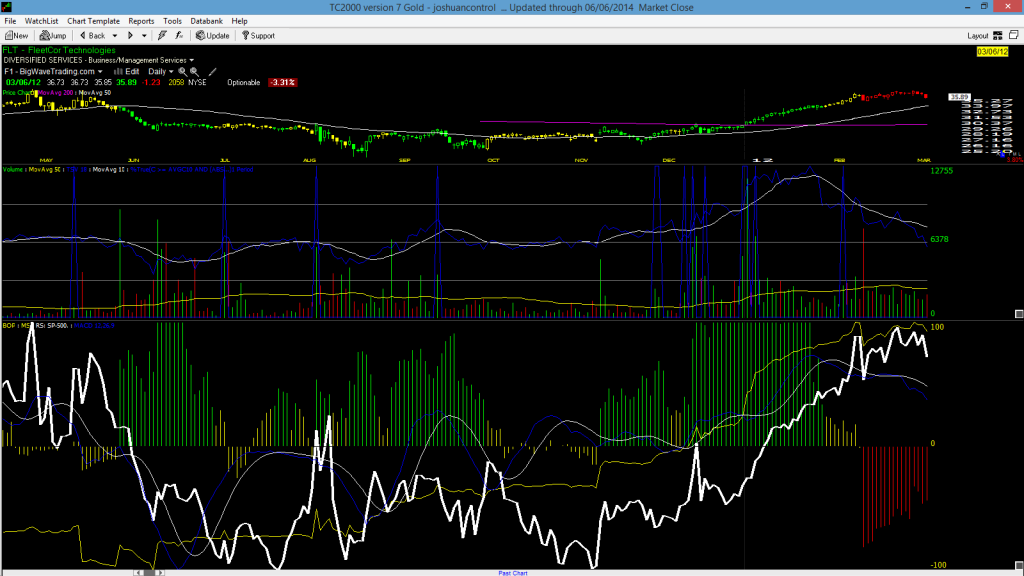Click the 12755 volume scale value
This screenshot has height=576, width=1024.
pos(942,170)
